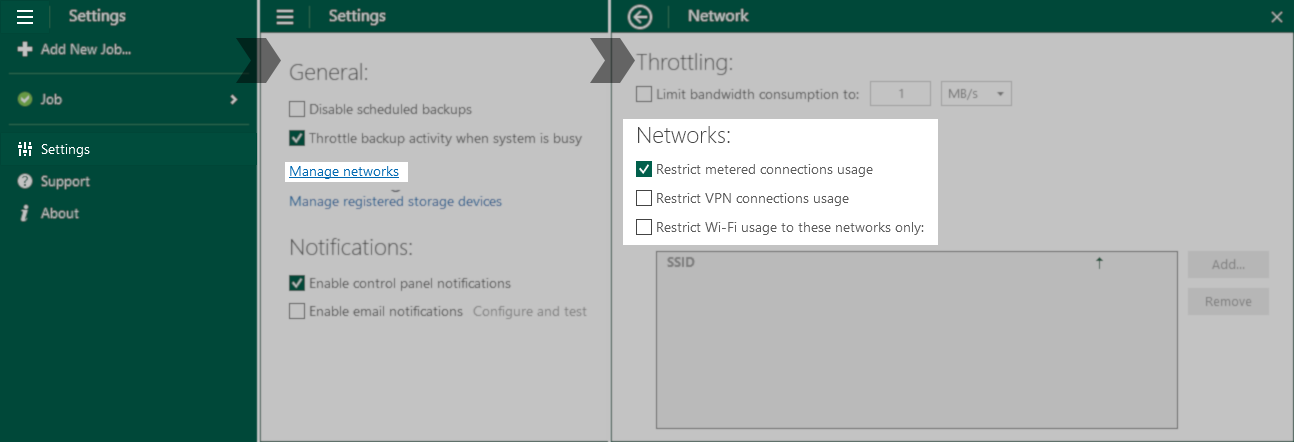
Task: Select Support in the sidebar menu
Action: click(65, 181)
